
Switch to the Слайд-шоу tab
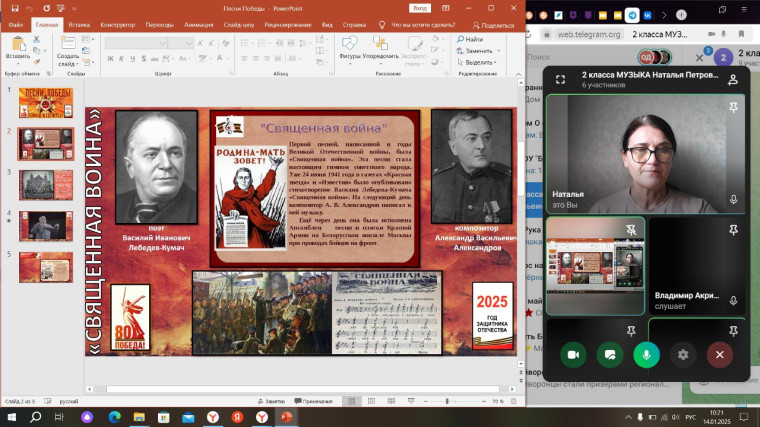(x=239, y=25)
